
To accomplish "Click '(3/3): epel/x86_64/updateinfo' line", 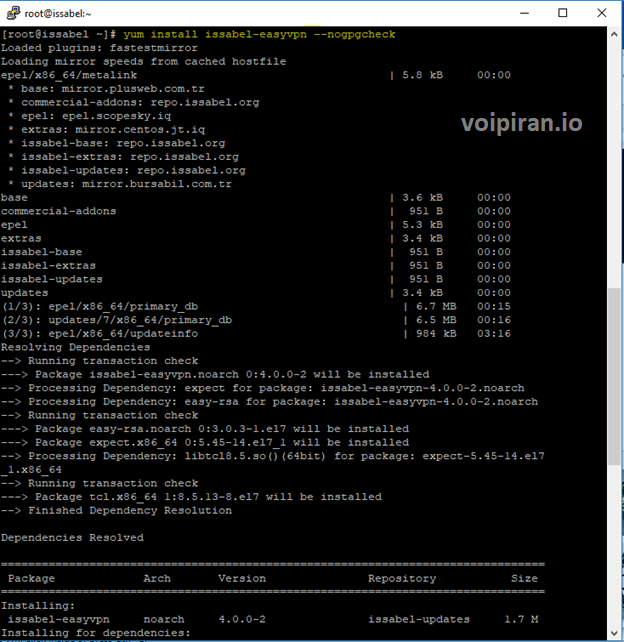I will (255, 334).
